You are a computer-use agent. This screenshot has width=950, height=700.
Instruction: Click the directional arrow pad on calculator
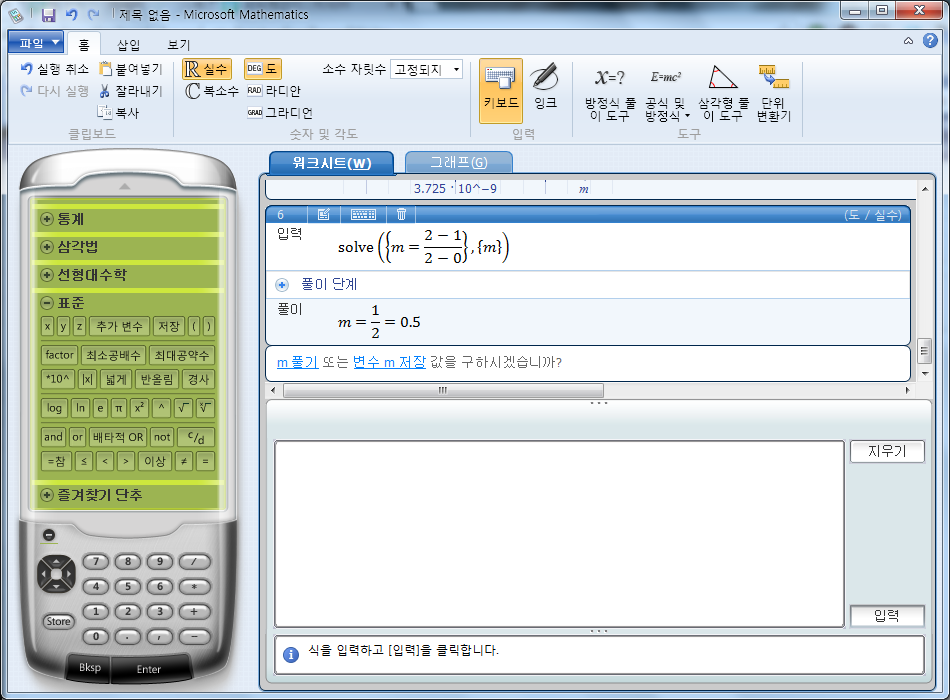click(x=56, y=573)
